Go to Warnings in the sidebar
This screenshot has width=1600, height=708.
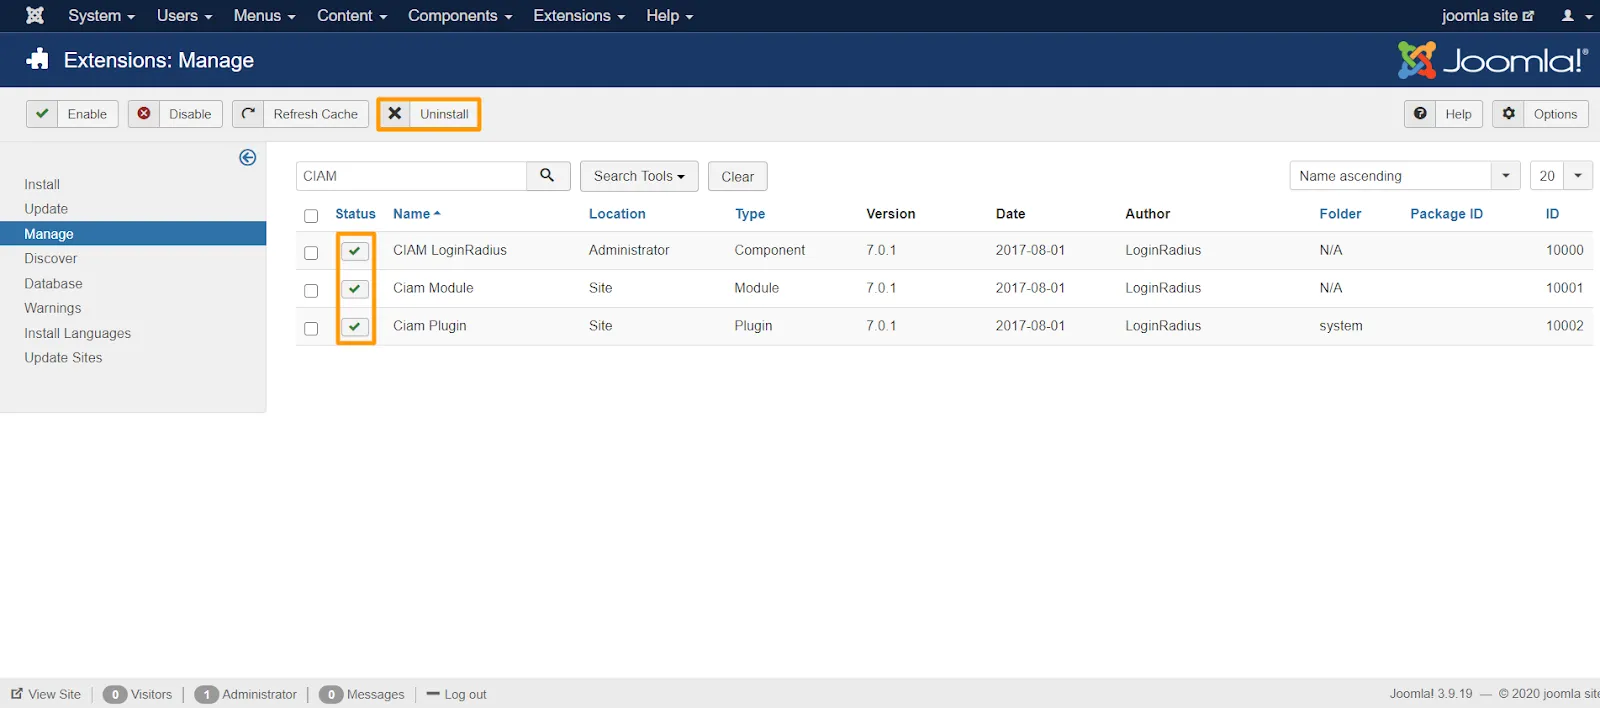53,308
